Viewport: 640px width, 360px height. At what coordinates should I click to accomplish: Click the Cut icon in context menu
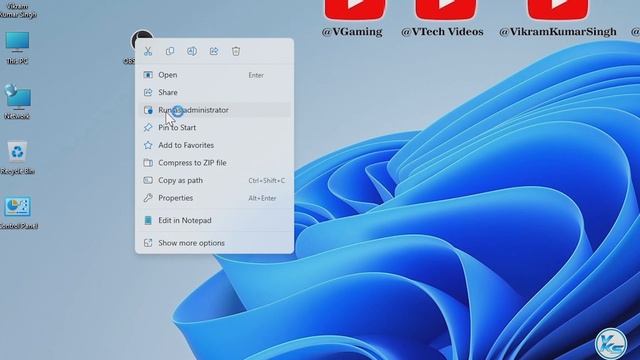click(x=148, y=51)
